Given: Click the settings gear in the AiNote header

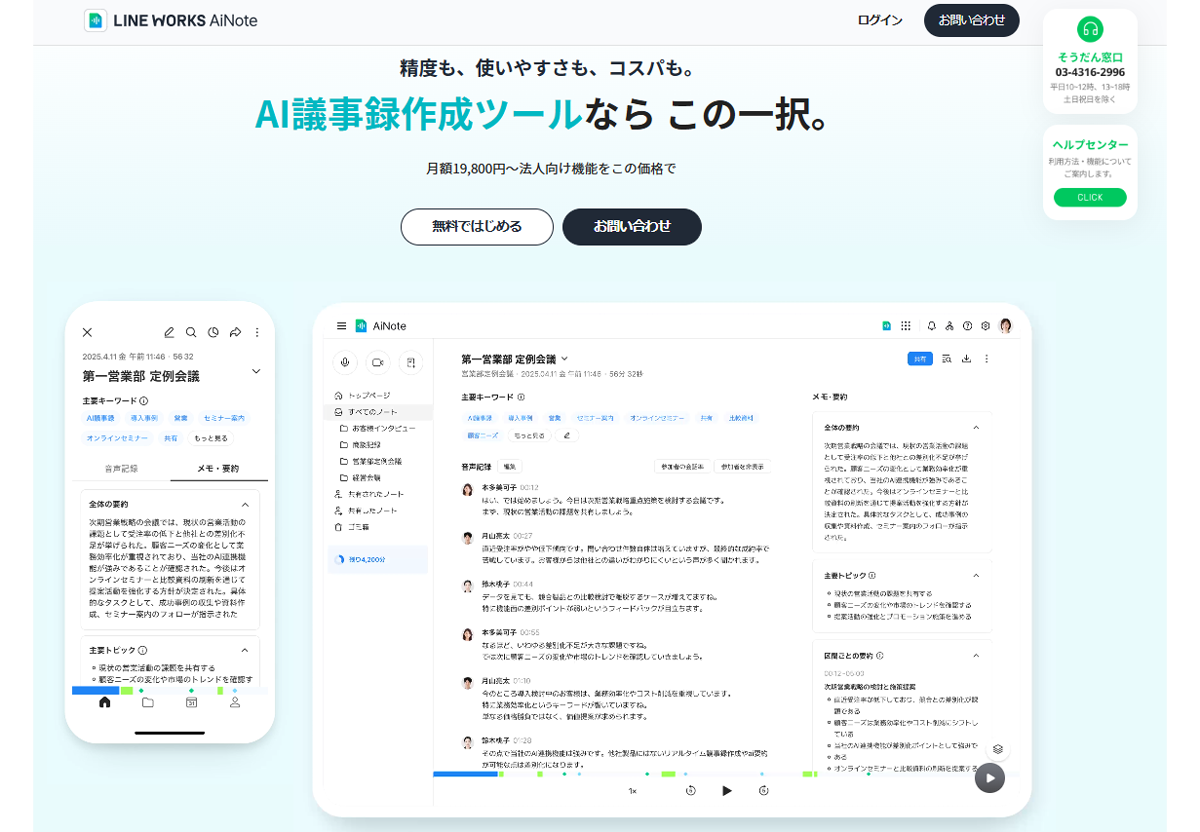Looking at the screenshot, I should pos(986,326).
